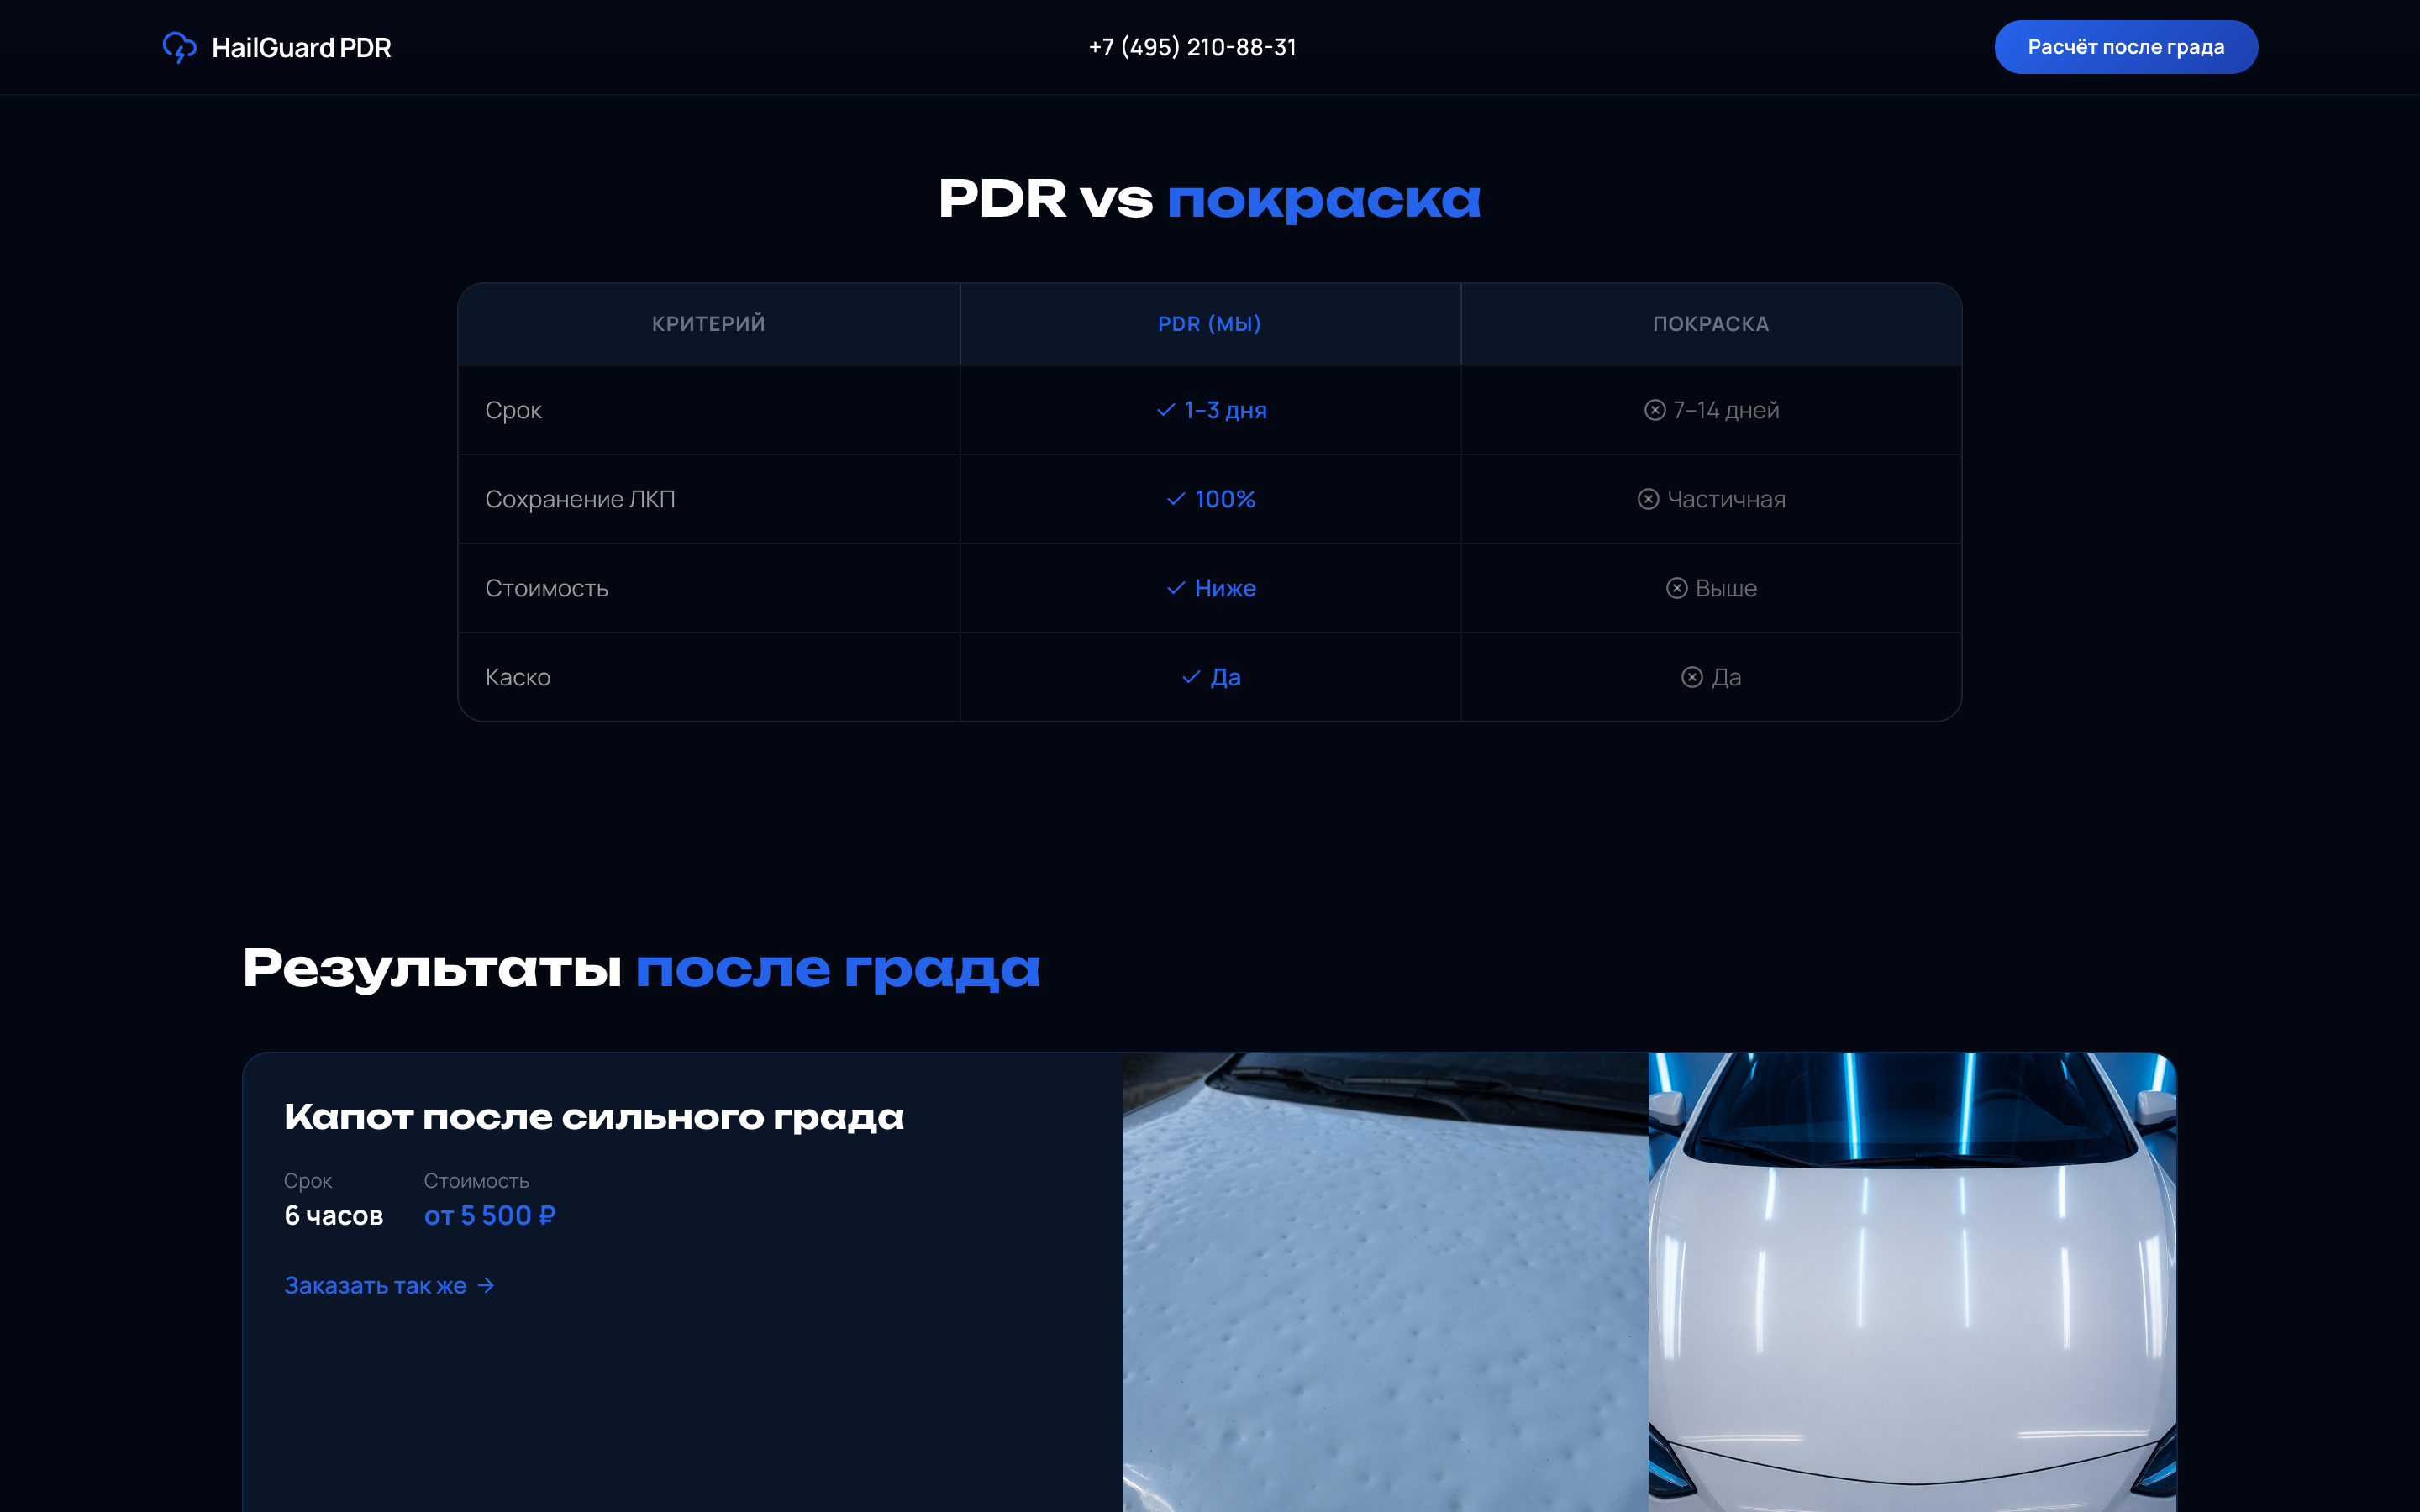The image size is (2420, 1512).
Task: Call the phone number +7 (495) 210-88-31
Action: (x=1192, y=47)
